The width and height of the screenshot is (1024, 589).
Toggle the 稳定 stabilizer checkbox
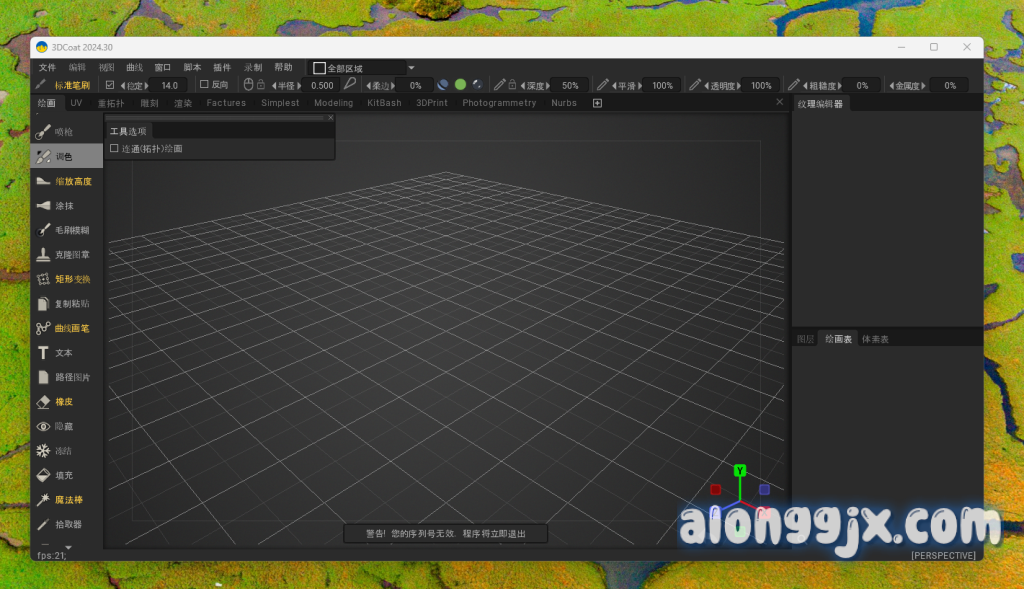(110, 85)
